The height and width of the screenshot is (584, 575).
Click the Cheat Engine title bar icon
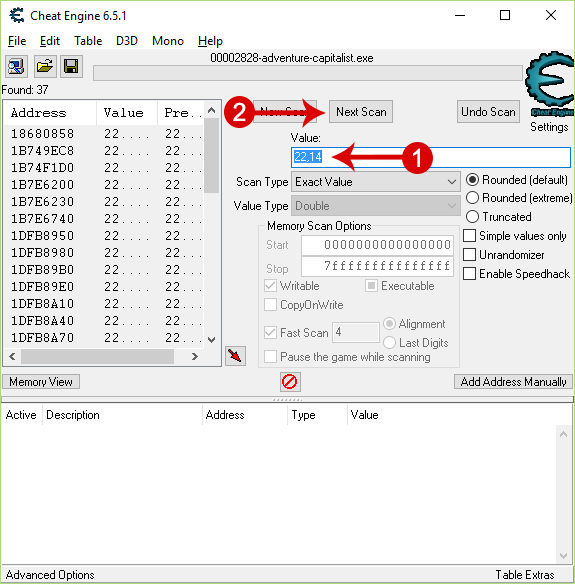point(17,16)
